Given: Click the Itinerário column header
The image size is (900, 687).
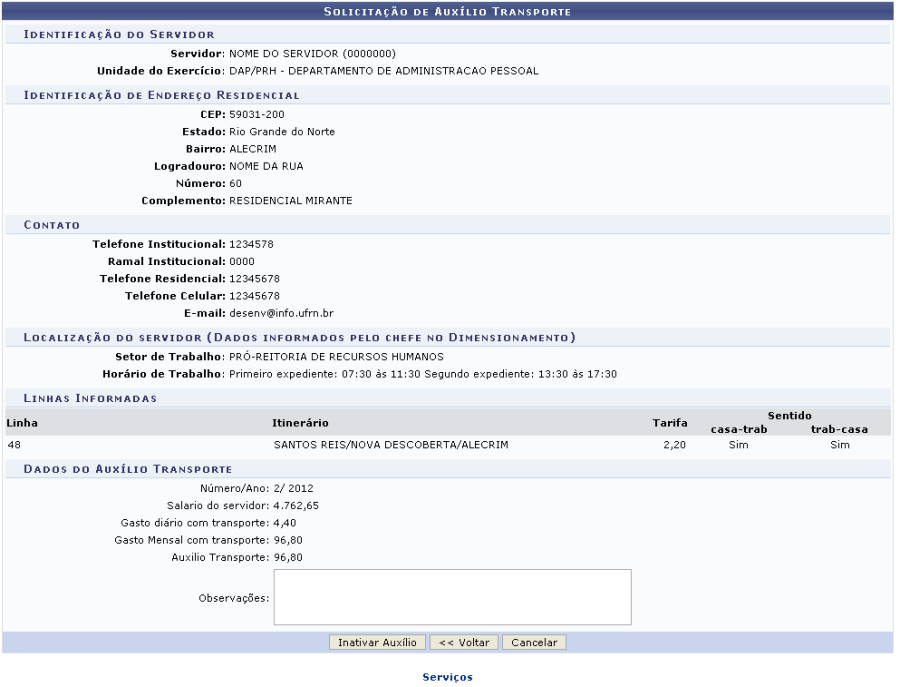Looking at the screenshot, I should click(300, 423).
